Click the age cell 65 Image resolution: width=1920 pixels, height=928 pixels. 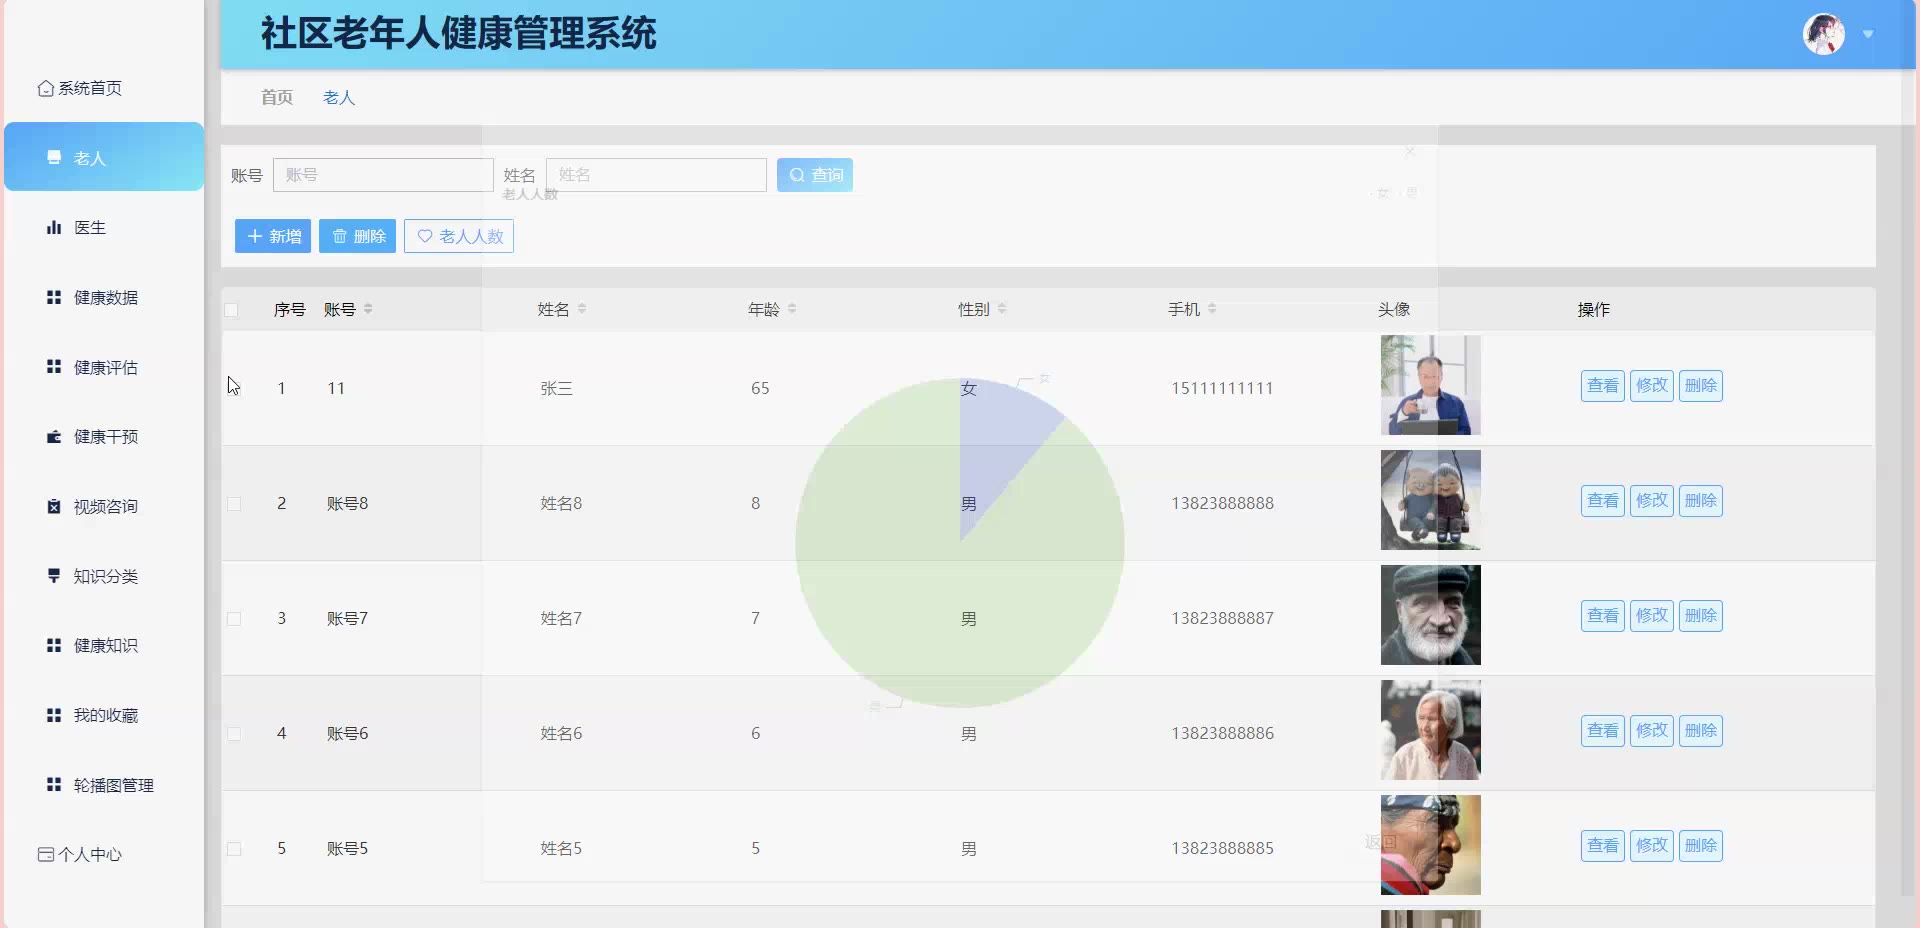pyautogui.click(x=760, y=389)
